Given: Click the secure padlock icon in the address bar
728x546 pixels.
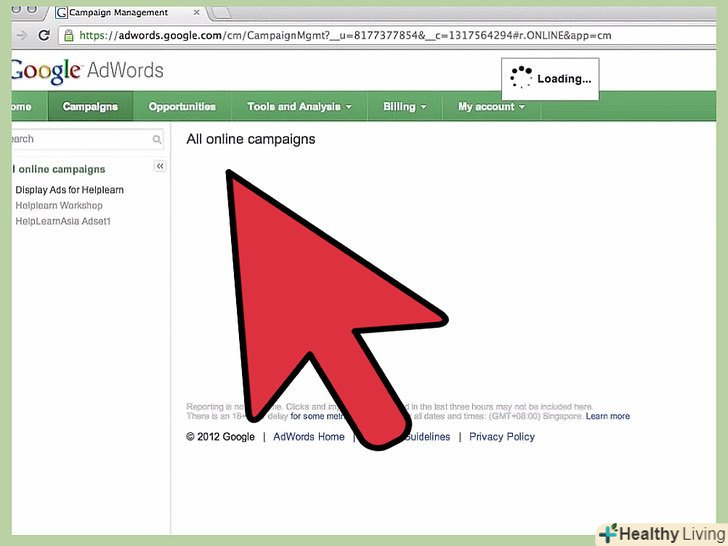Looking at the screenshot, I should tap(69, 35).
